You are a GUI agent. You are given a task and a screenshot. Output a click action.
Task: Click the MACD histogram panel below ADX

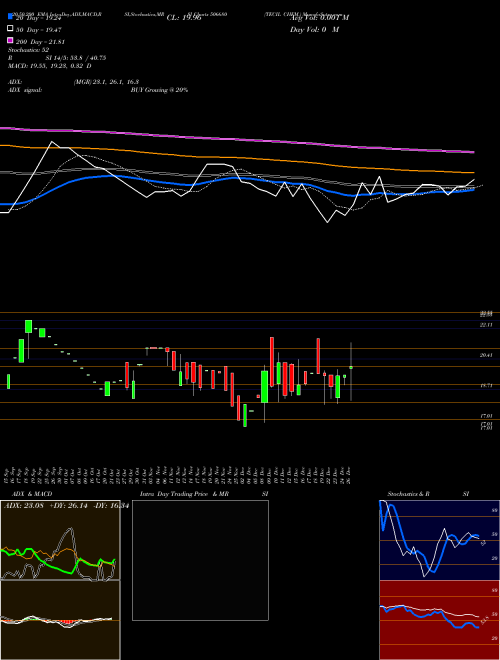pos(60,620)
